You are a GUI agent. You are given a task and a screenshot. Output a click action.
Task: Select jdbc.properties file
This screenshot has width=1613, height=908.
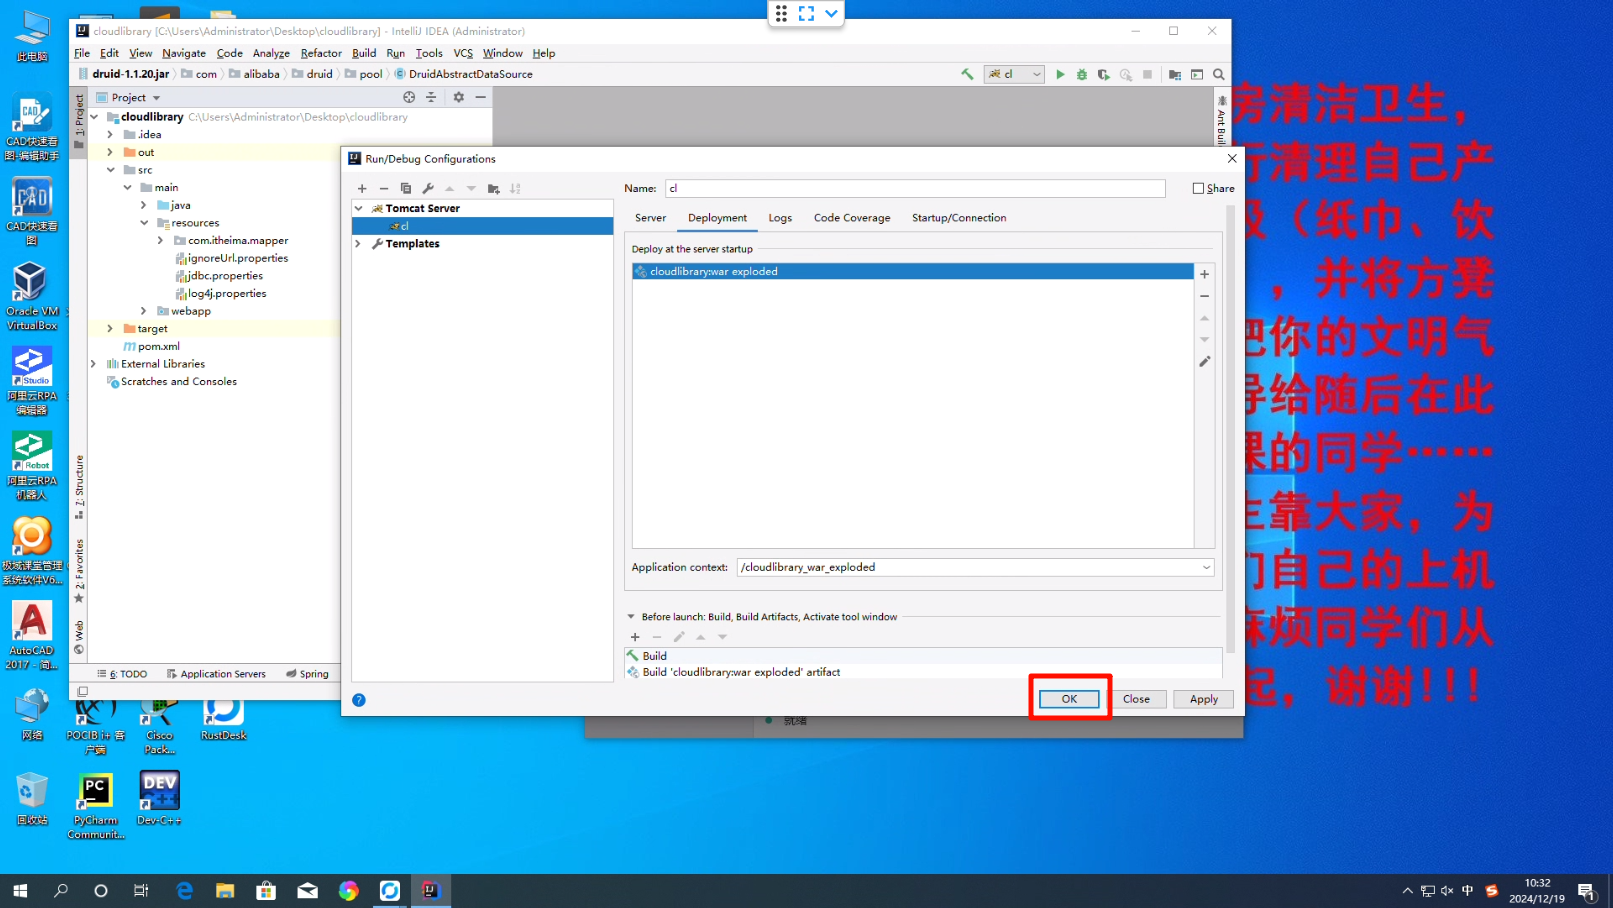point(218,276)
